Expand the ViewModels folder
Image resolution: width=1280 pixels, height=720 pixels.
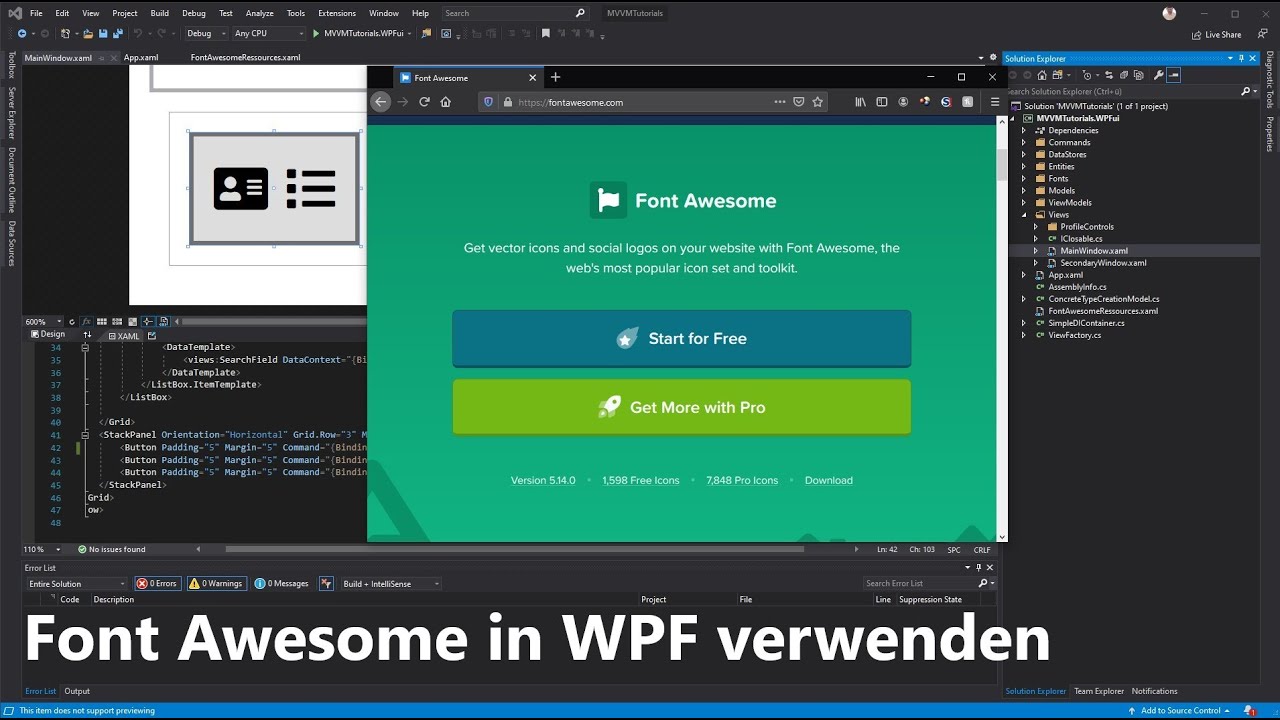coord(1023,202)
